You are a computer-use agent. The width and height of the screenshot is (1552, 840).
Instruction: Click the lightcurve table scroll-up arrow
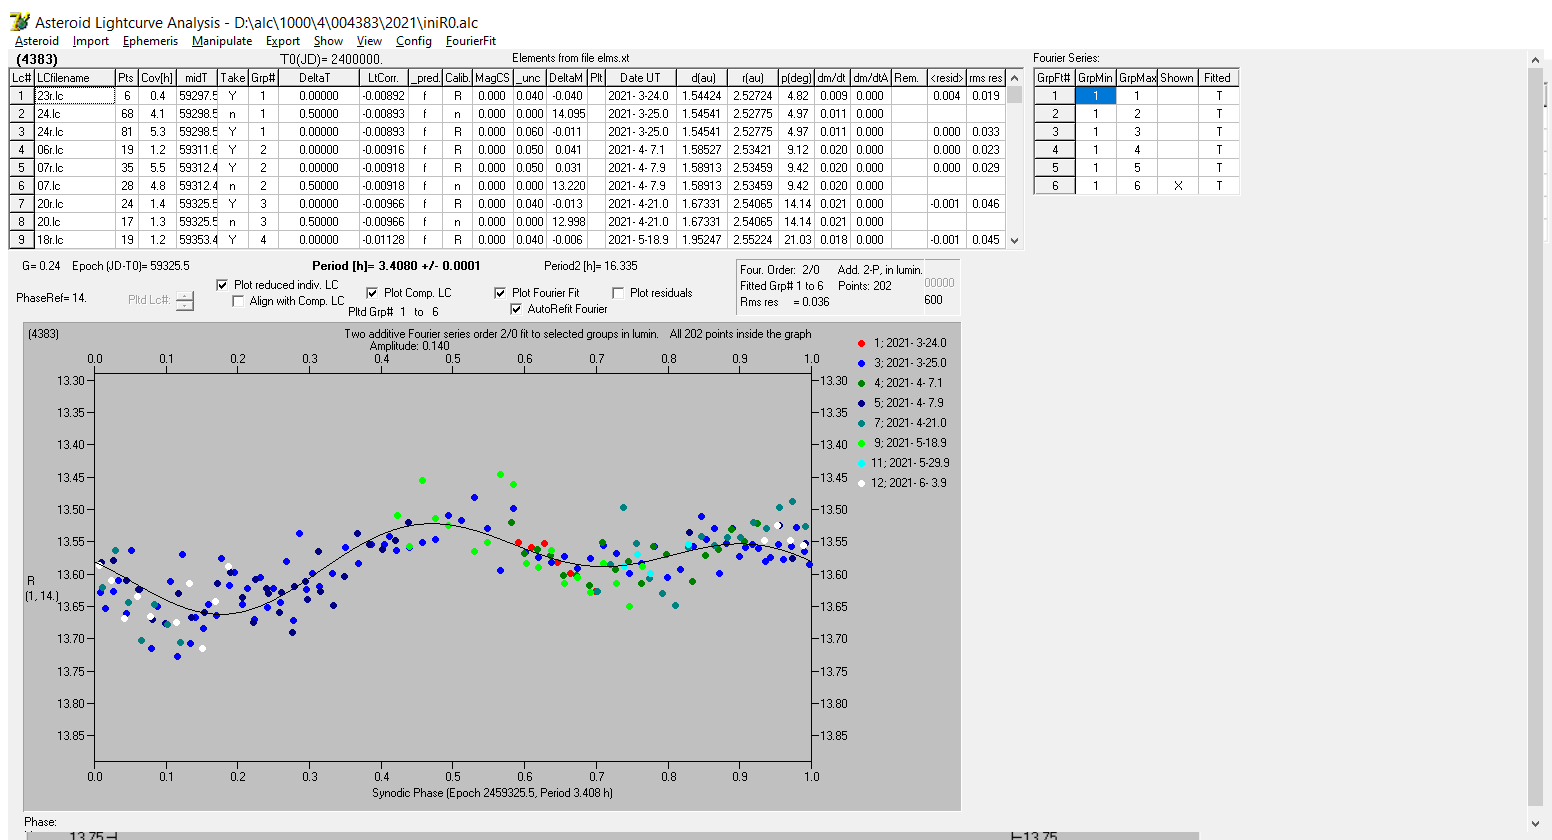(1015, 78)
